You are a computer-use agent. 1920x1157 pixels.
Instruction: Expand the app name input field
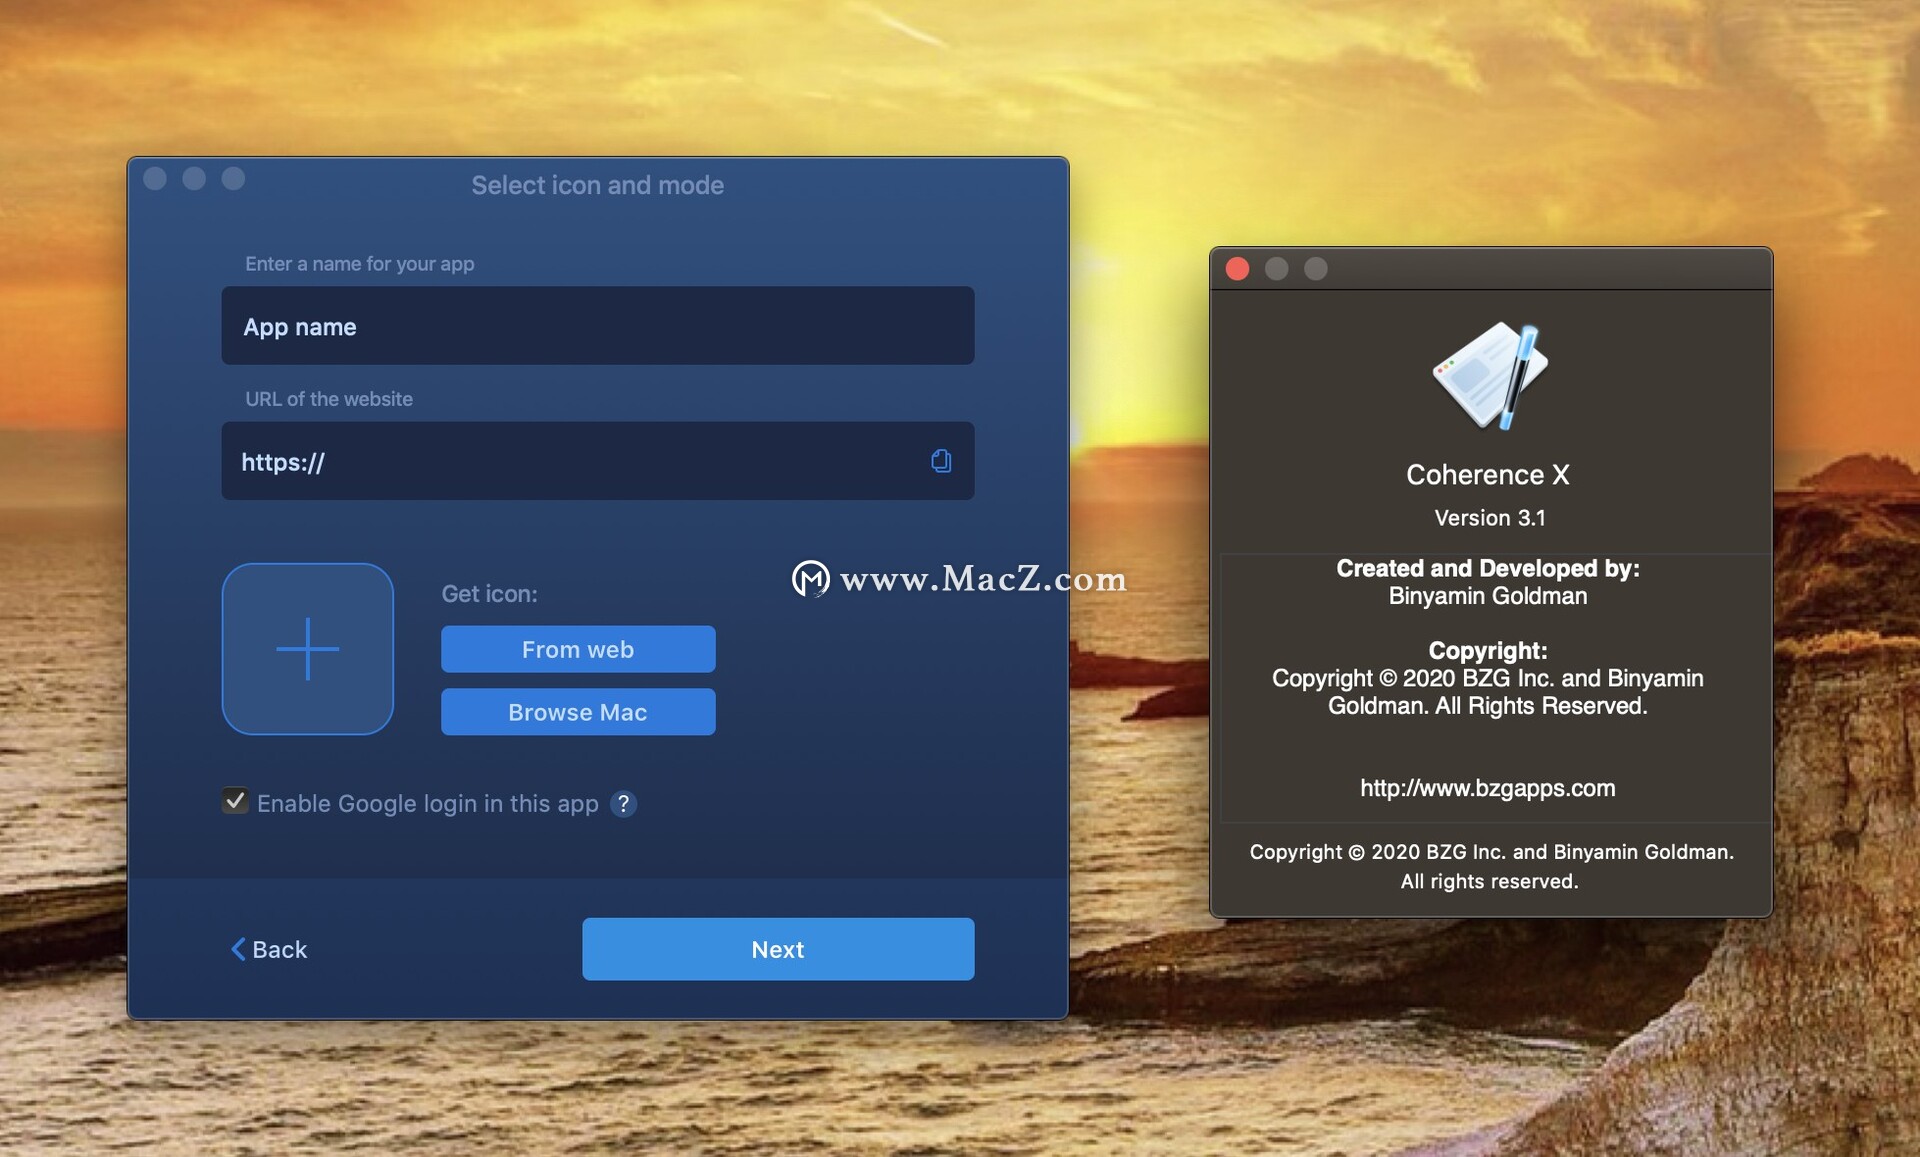[598, 325]
